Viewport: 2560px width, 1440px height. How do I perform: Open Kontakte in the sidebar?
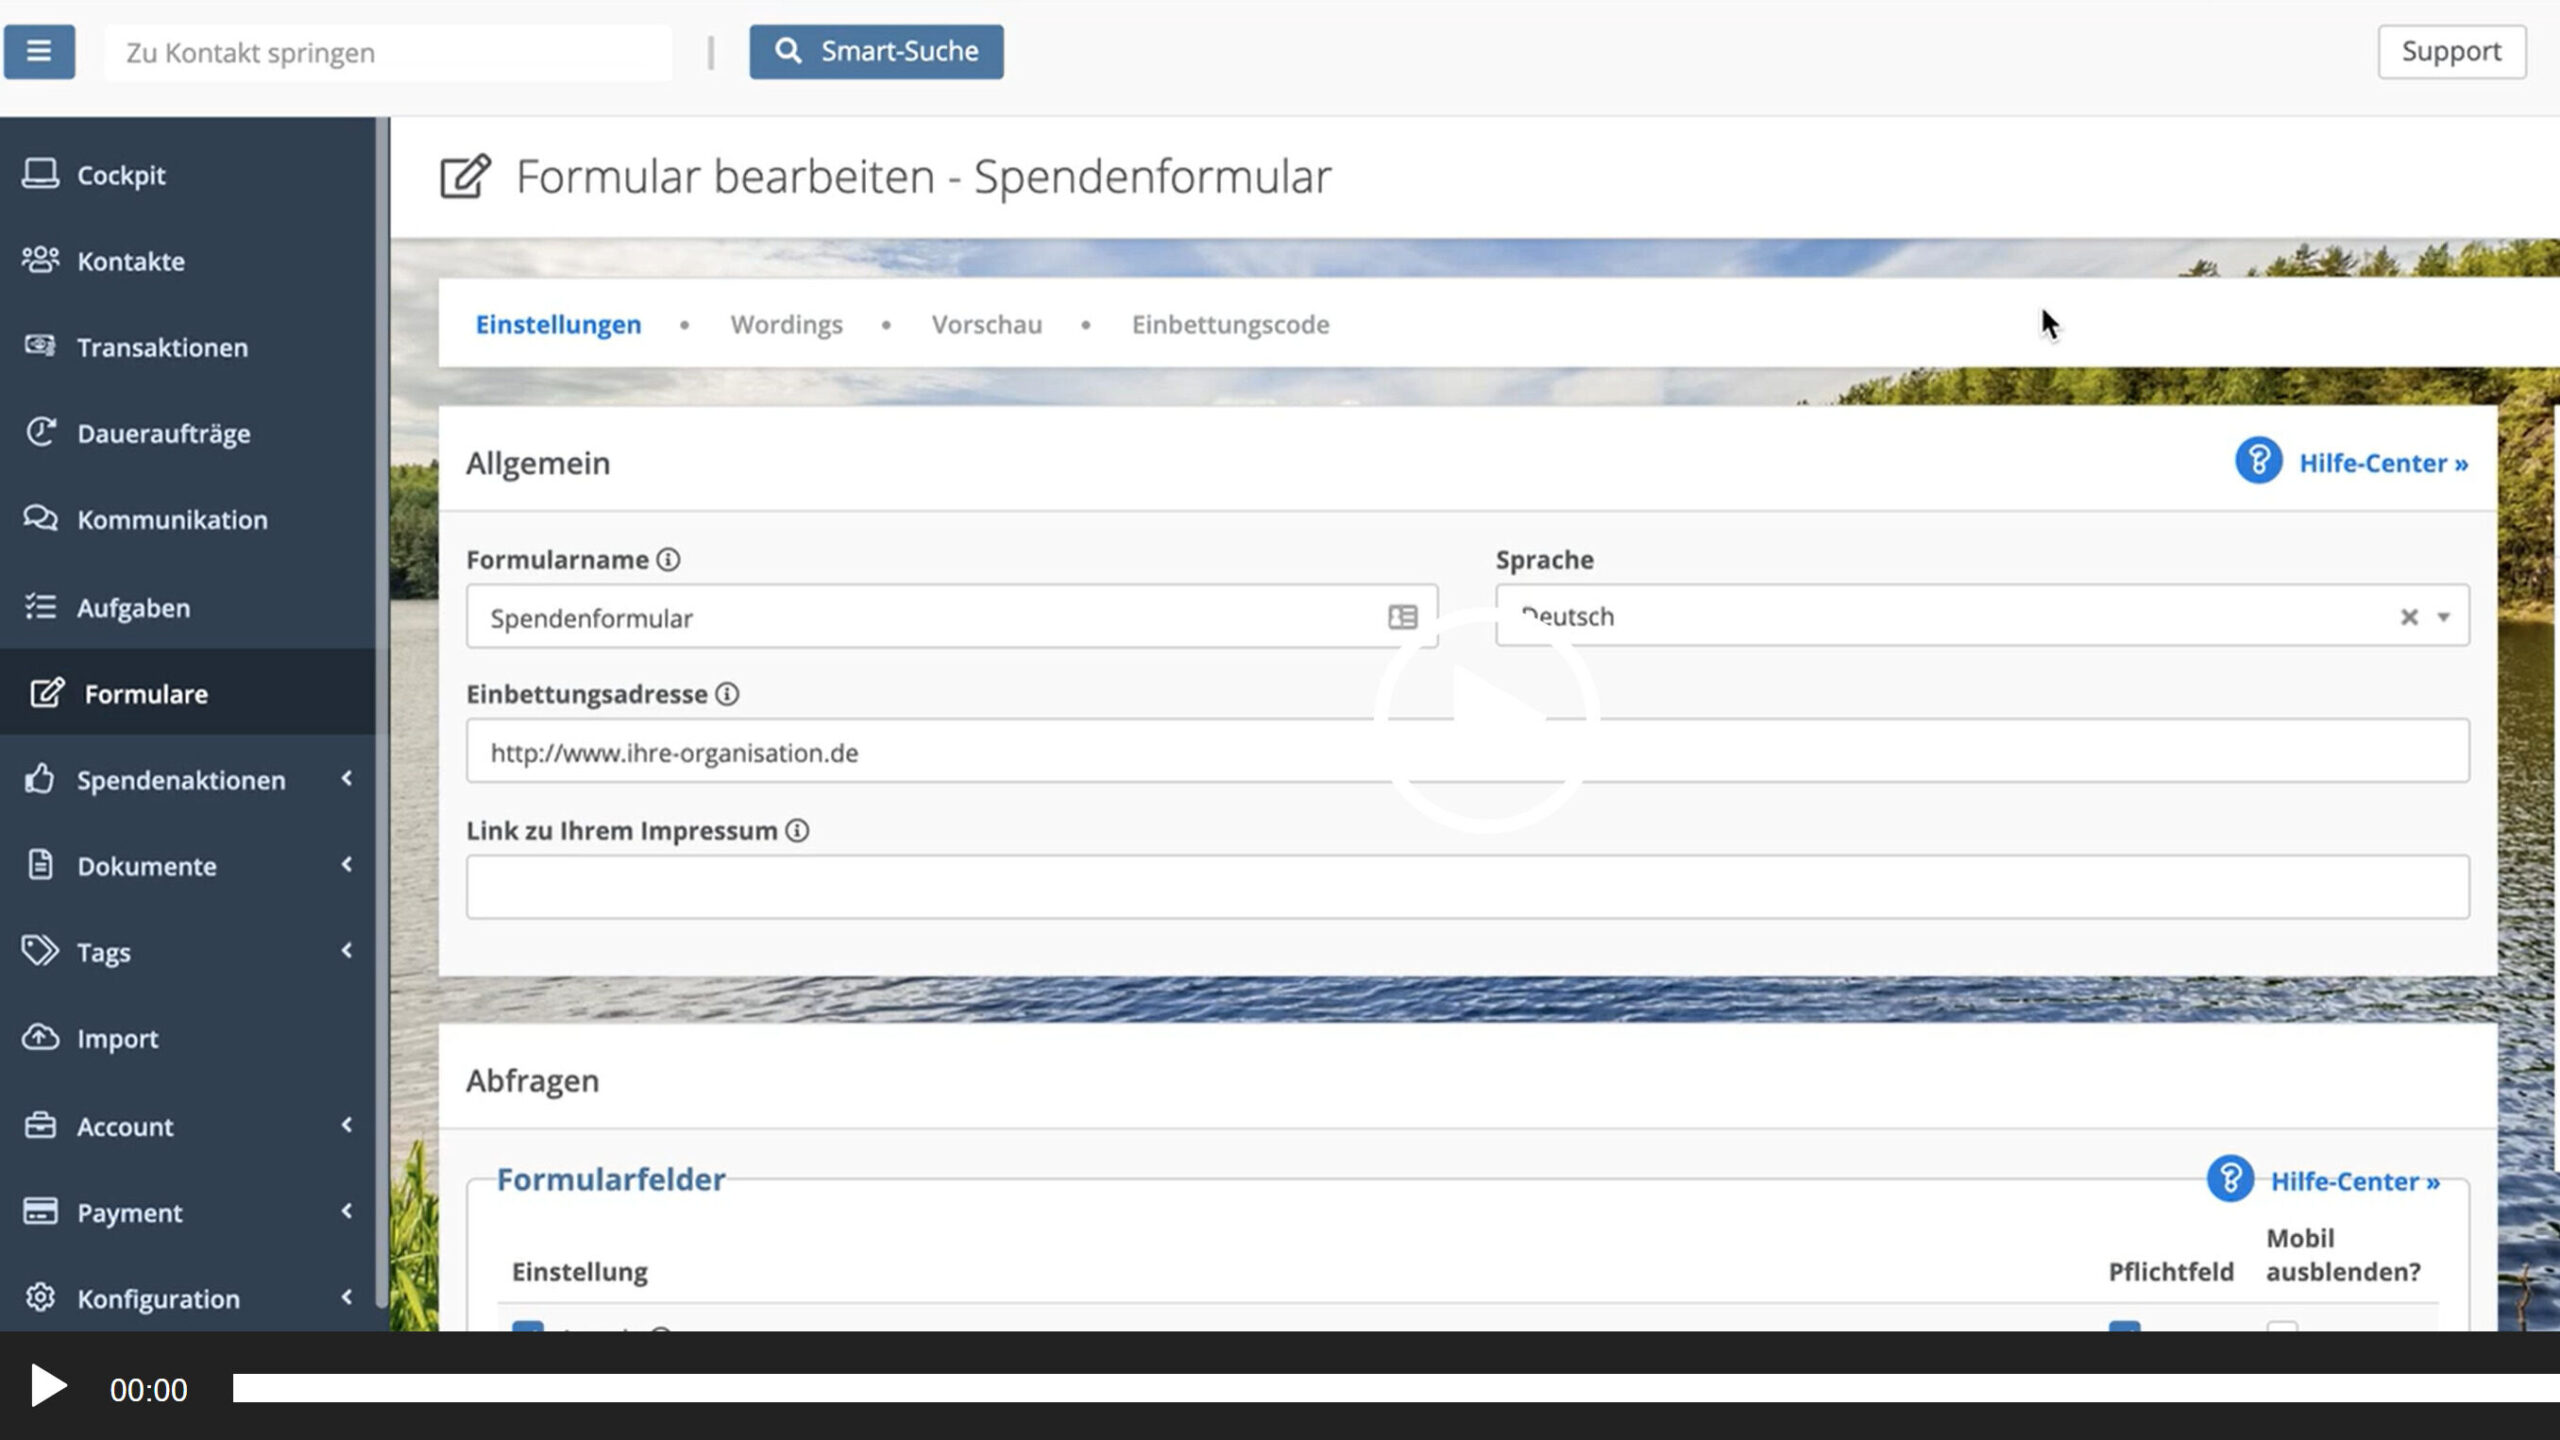(130, 261)
